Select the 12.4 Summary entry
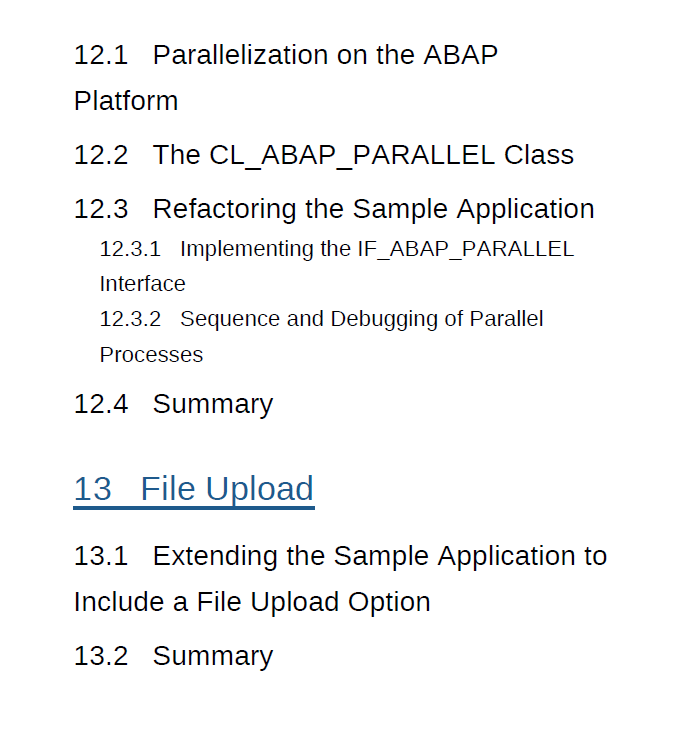The height and width of the screenshot is (734, 683). [x=212, y=404]
